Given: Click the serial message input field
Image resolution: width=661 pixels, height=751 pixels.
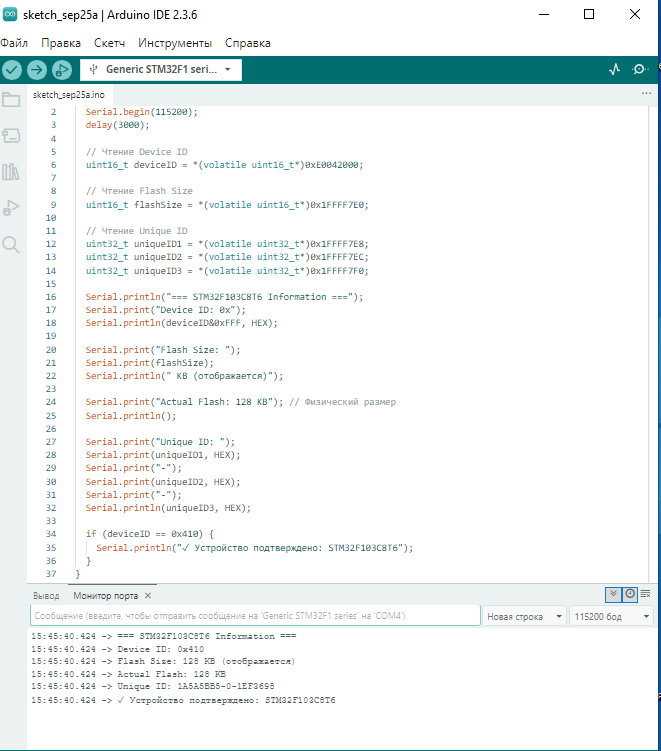Looking at the screenshot, I should (x=255, y=617).
